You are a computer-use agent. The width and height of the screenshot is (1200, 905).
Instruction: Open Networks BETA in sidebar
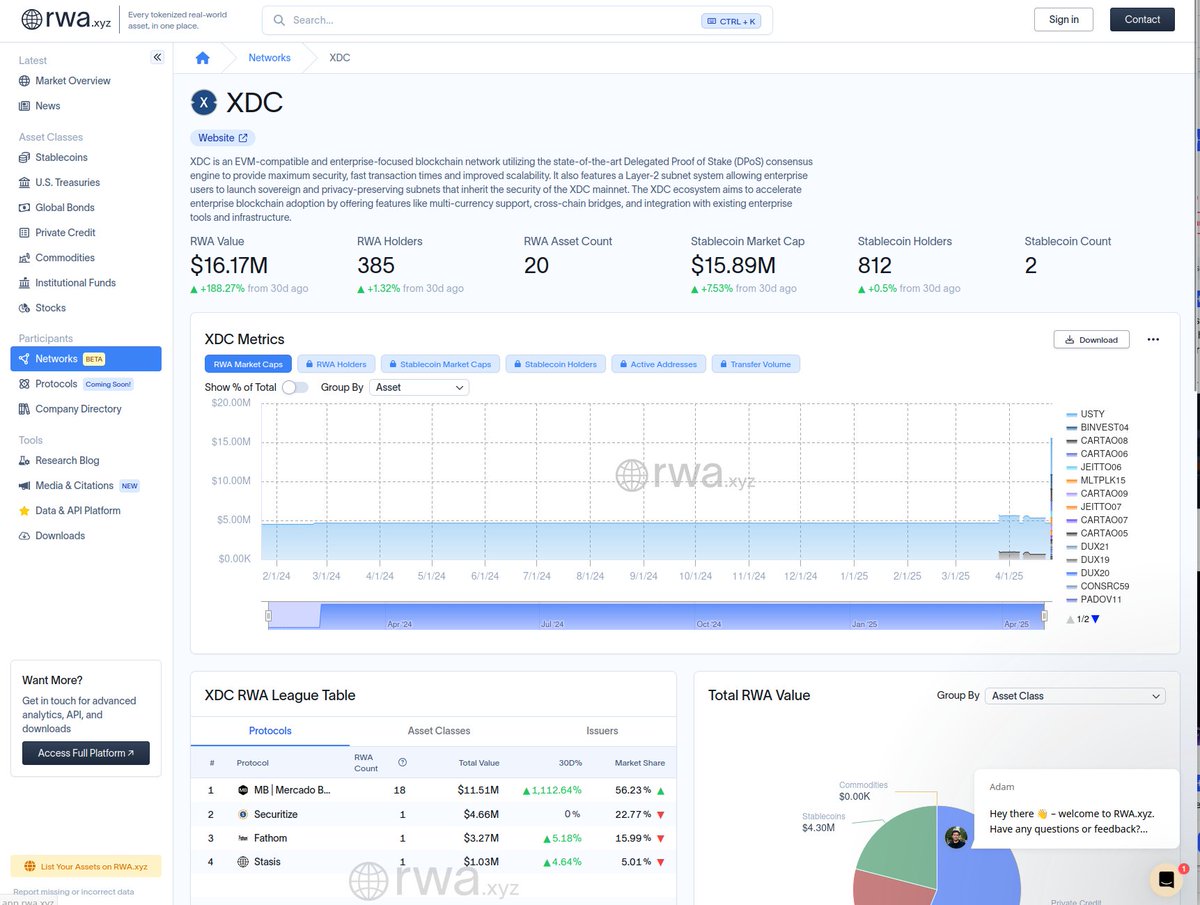tap(86, 359)
